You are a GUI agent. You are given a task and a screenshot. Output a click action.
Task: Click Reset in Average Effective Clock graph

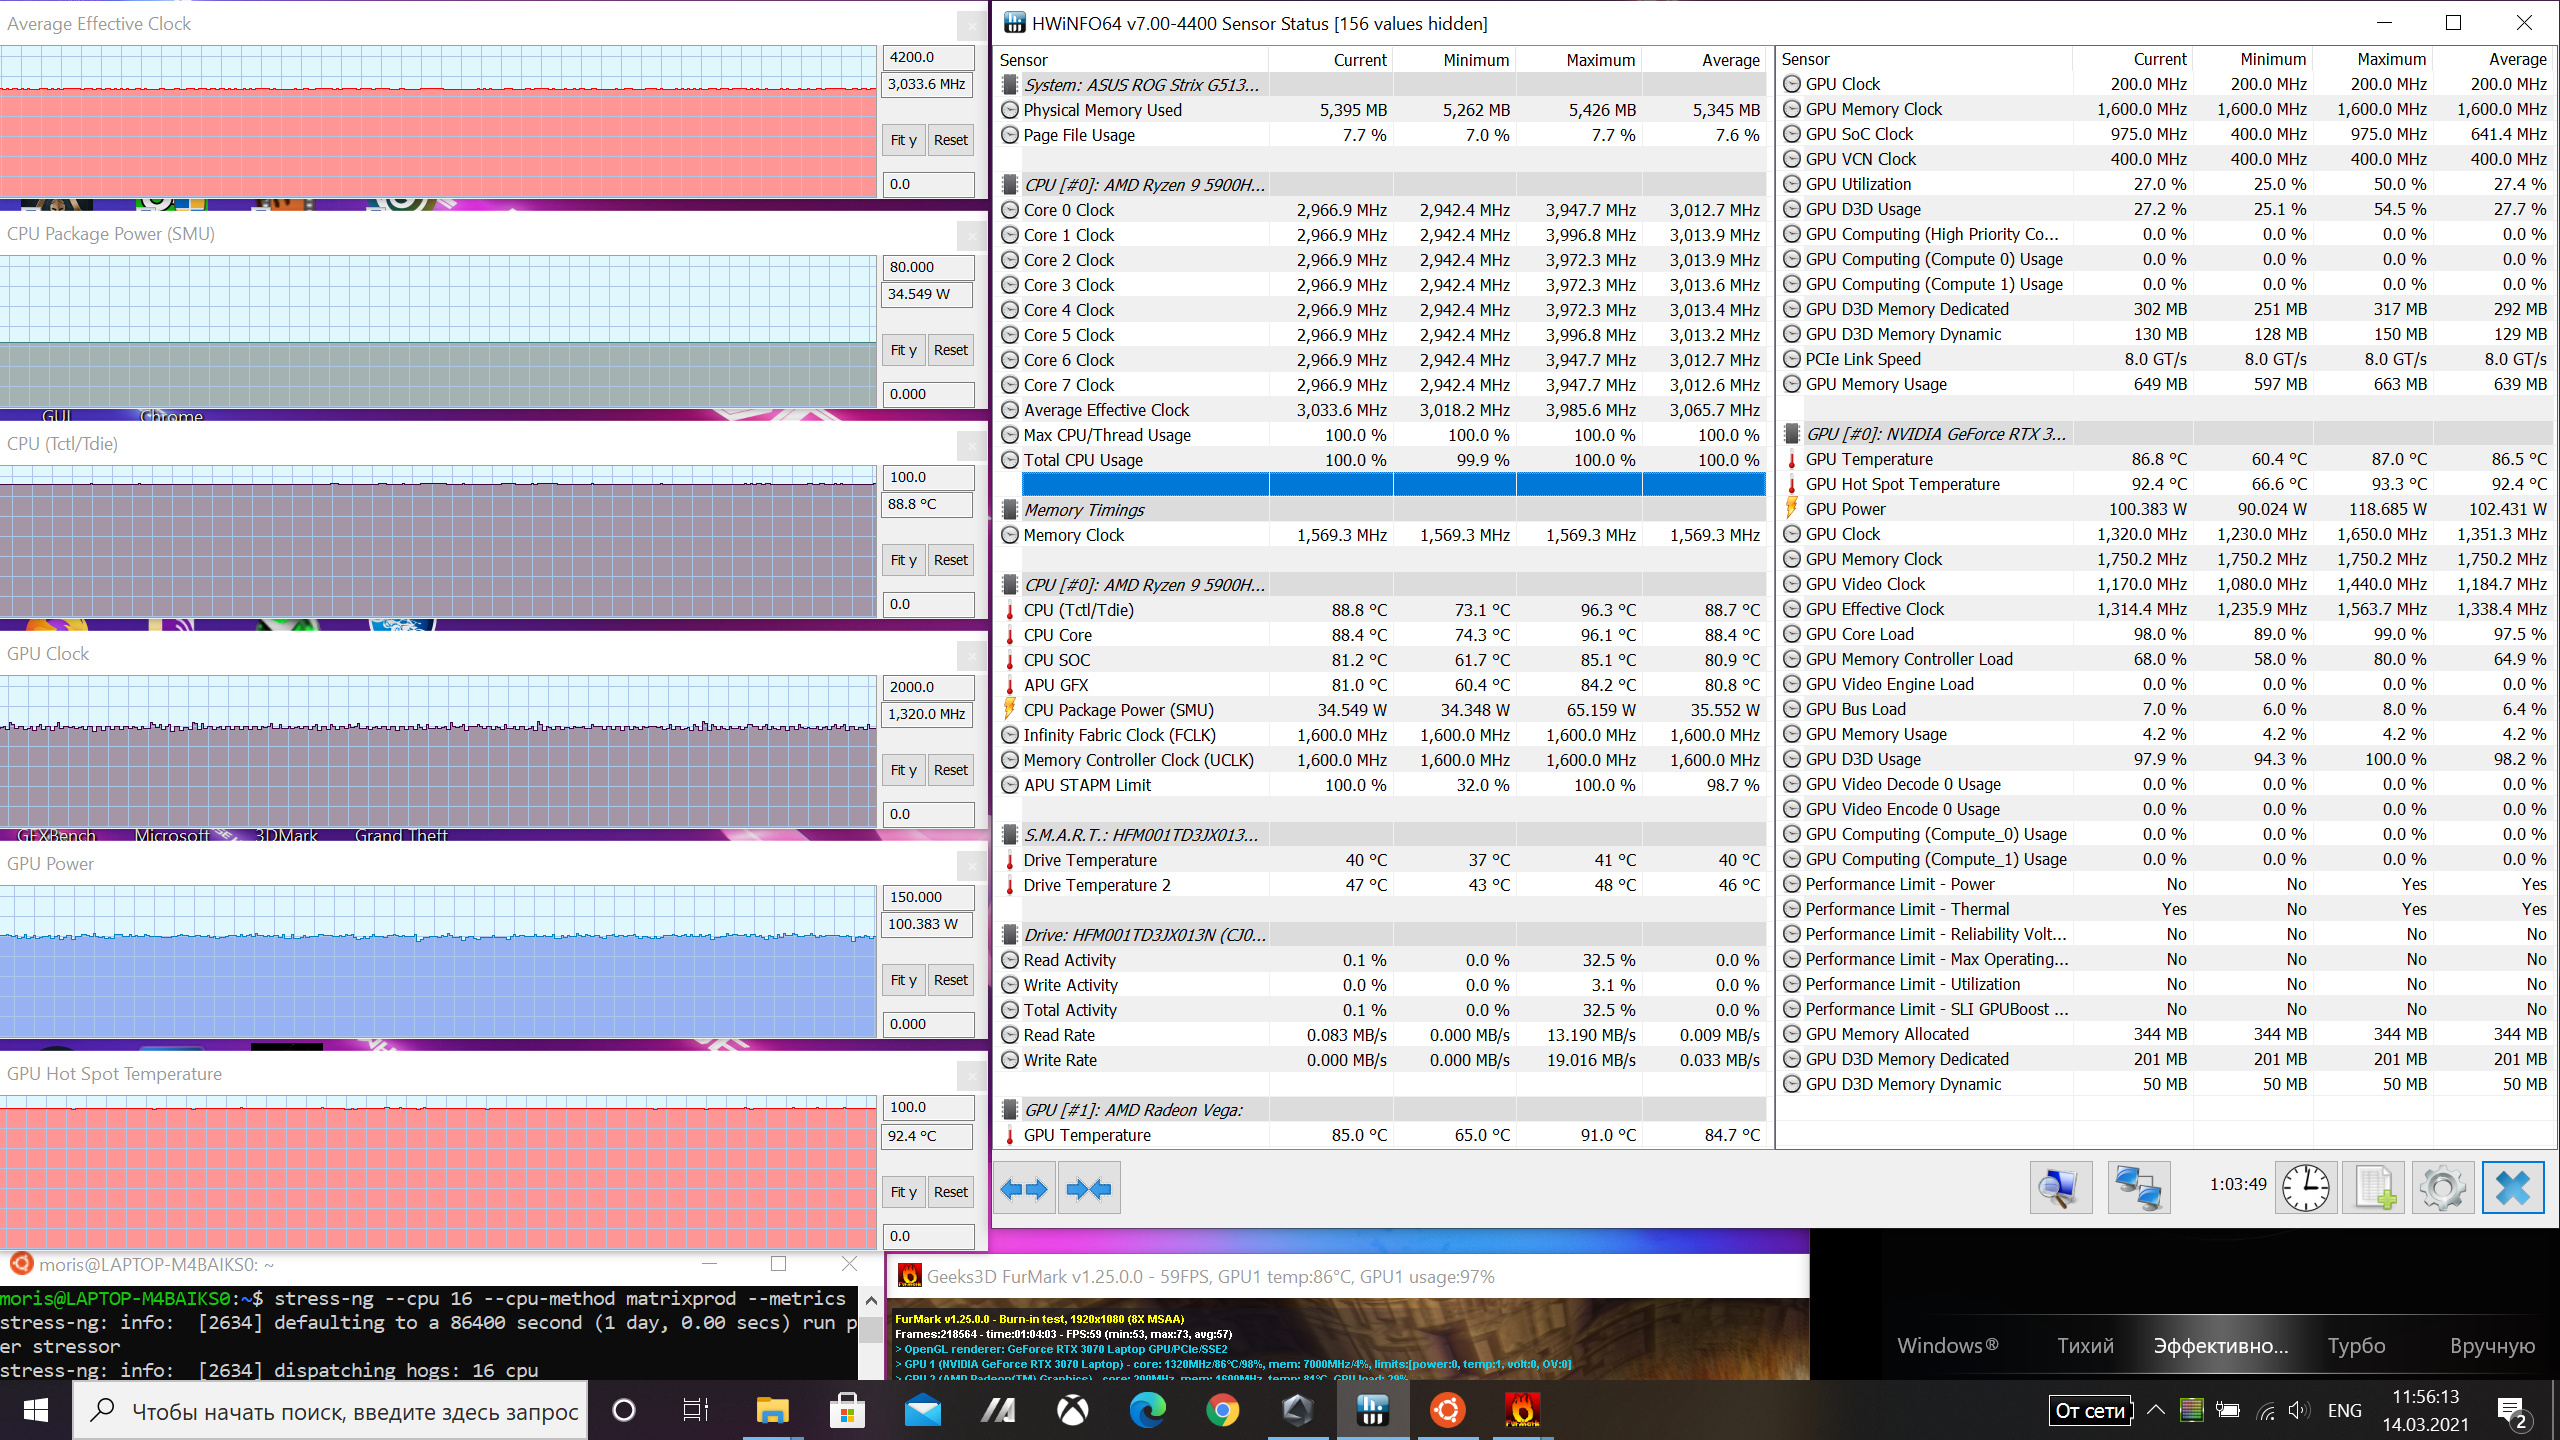(x=950, y=140)
